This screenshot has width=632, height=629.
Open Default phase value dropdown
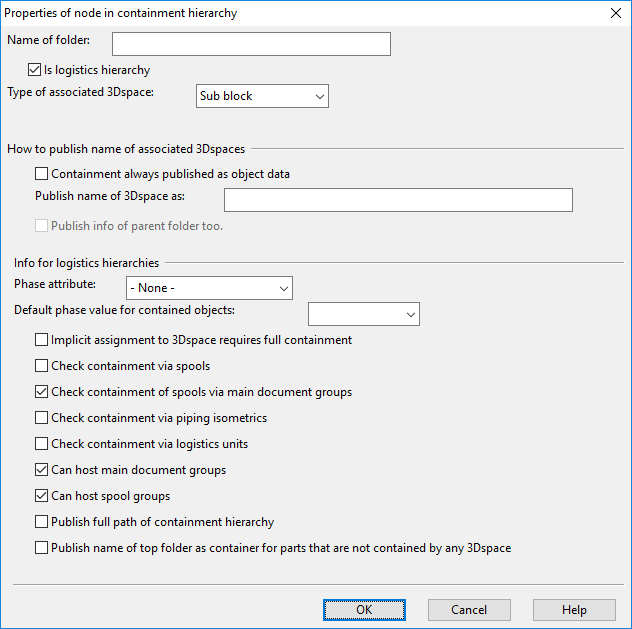tap(364, 314)
